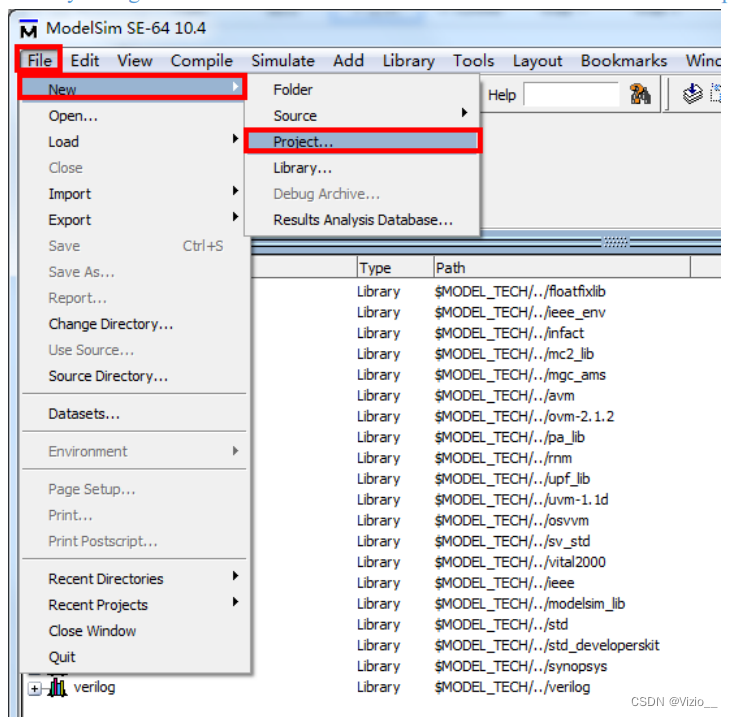
Task: Open Datasets... from File menu
Action: 132,414
